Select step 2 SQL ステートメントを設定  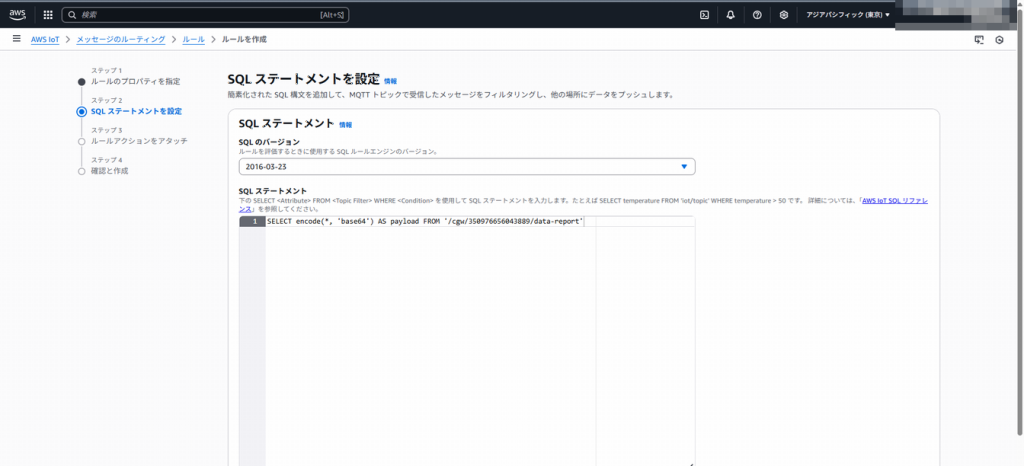click(x=136, y=111)
